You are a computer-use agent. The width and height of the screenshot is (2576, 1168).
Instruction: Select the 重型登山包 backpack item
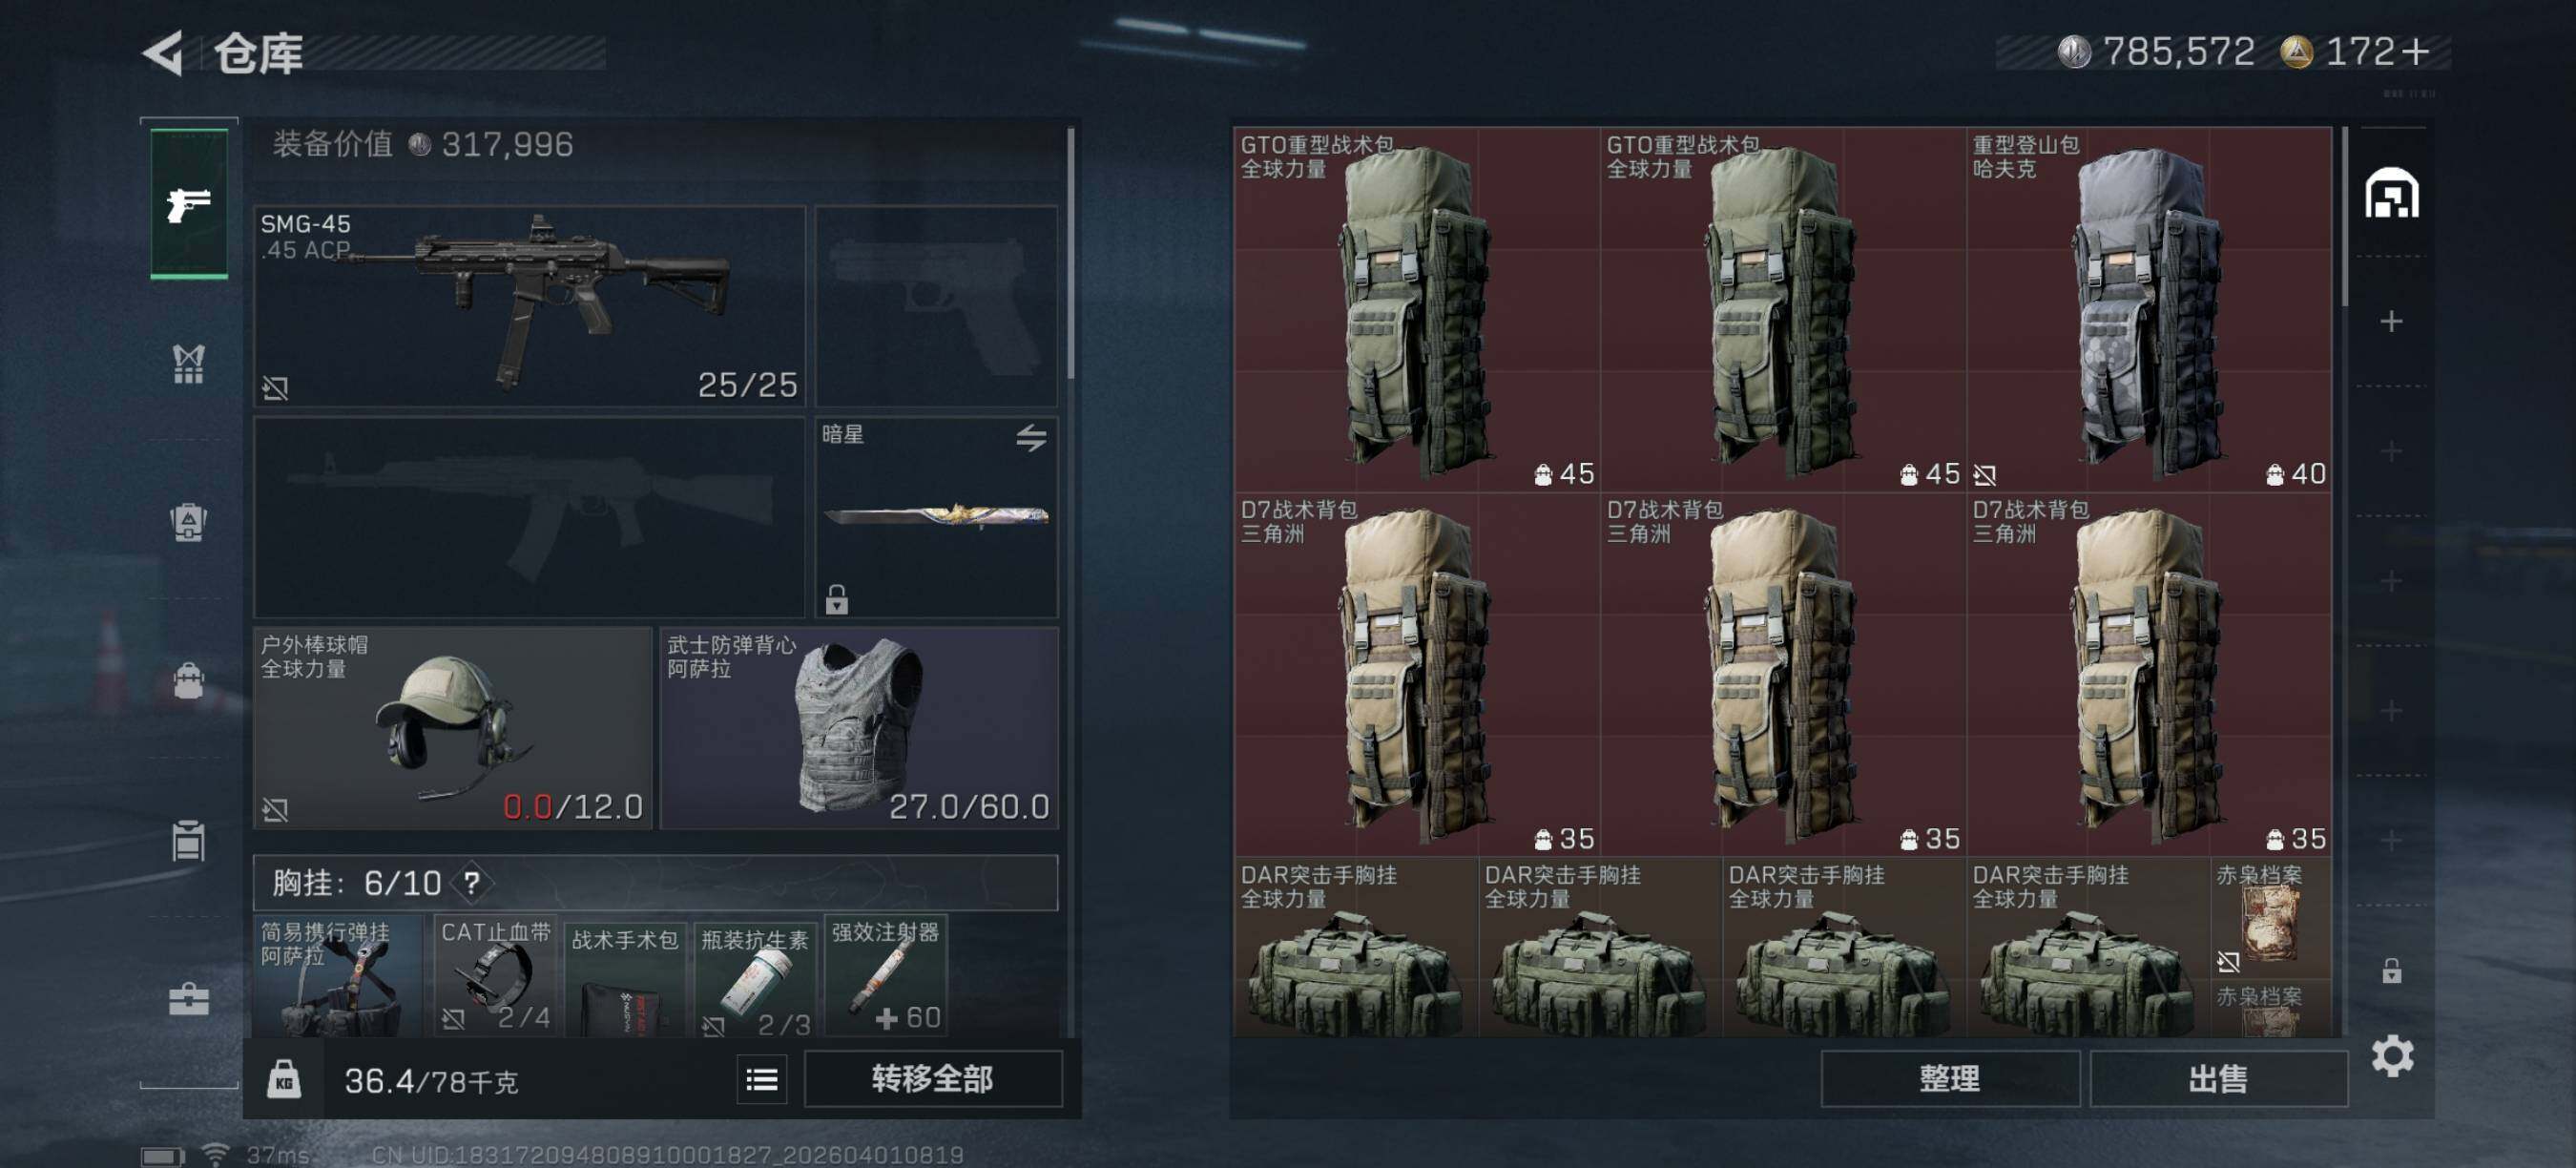pyautogui.click(x=2149, y=309)
